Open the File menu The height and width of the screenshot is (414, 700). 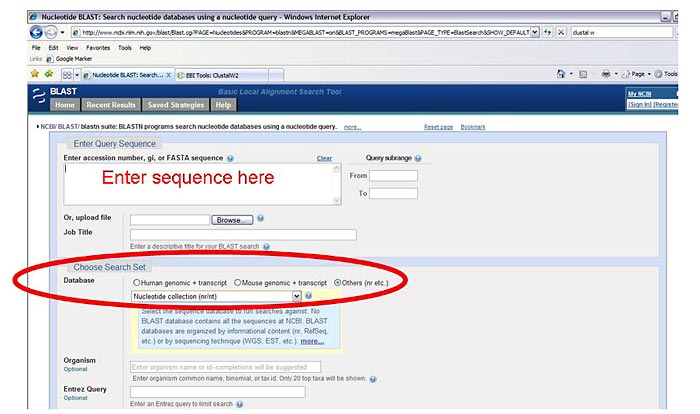click(36, 48)
